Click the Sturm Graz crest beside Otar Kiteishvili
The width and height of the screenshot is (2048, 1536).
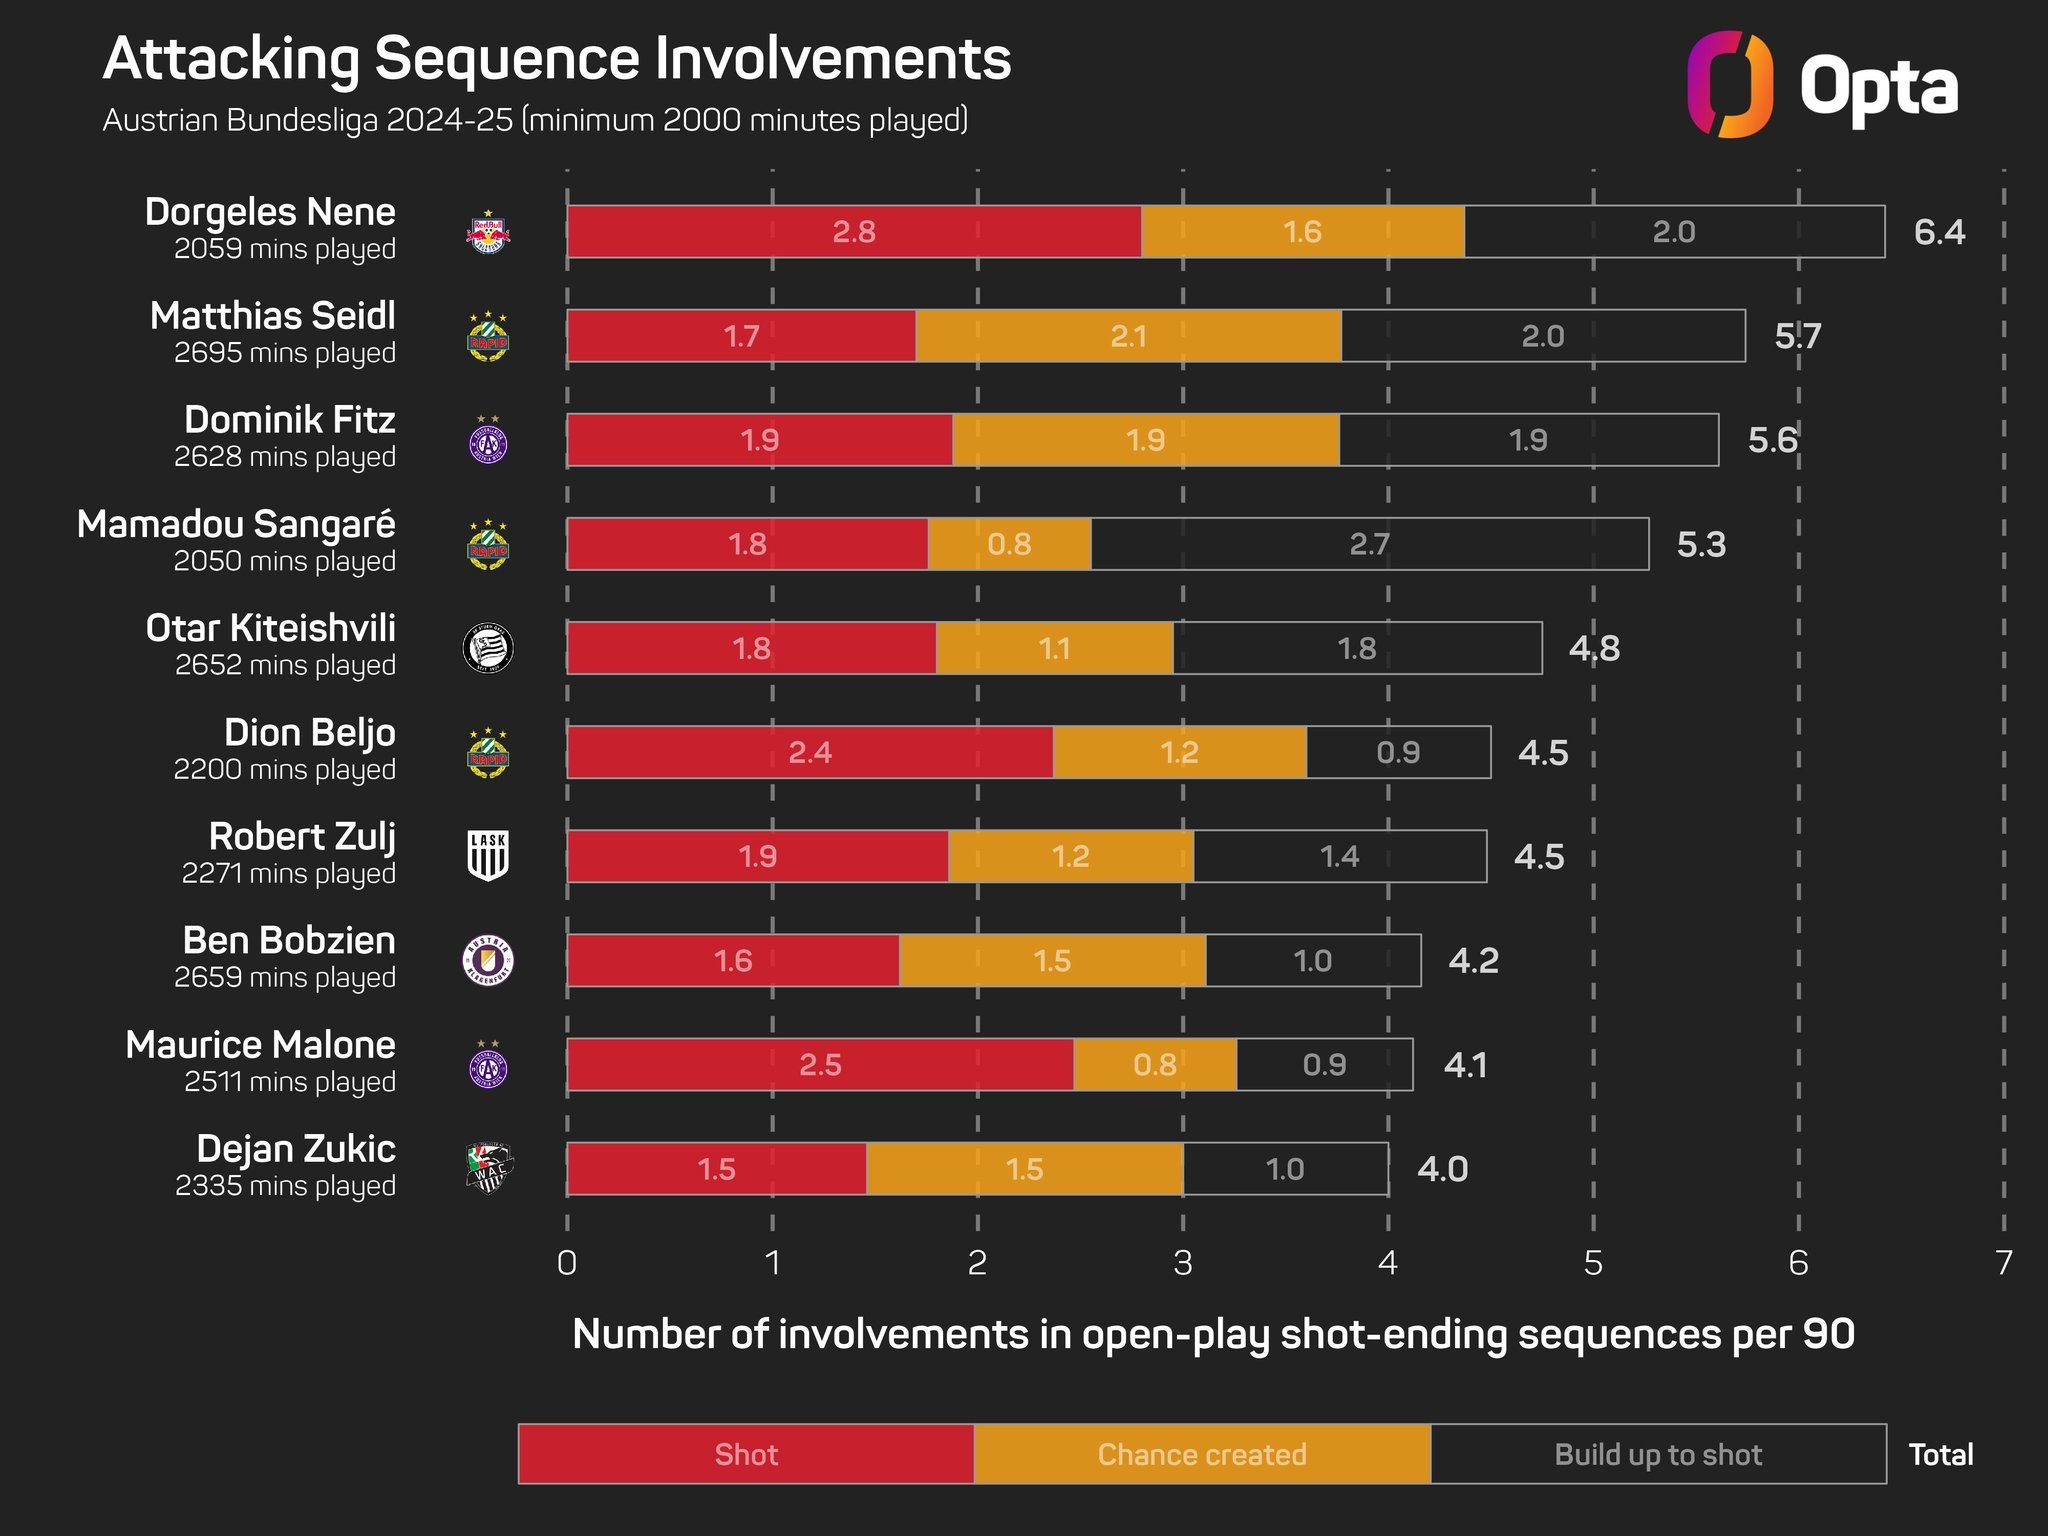(x=489, y=648)
